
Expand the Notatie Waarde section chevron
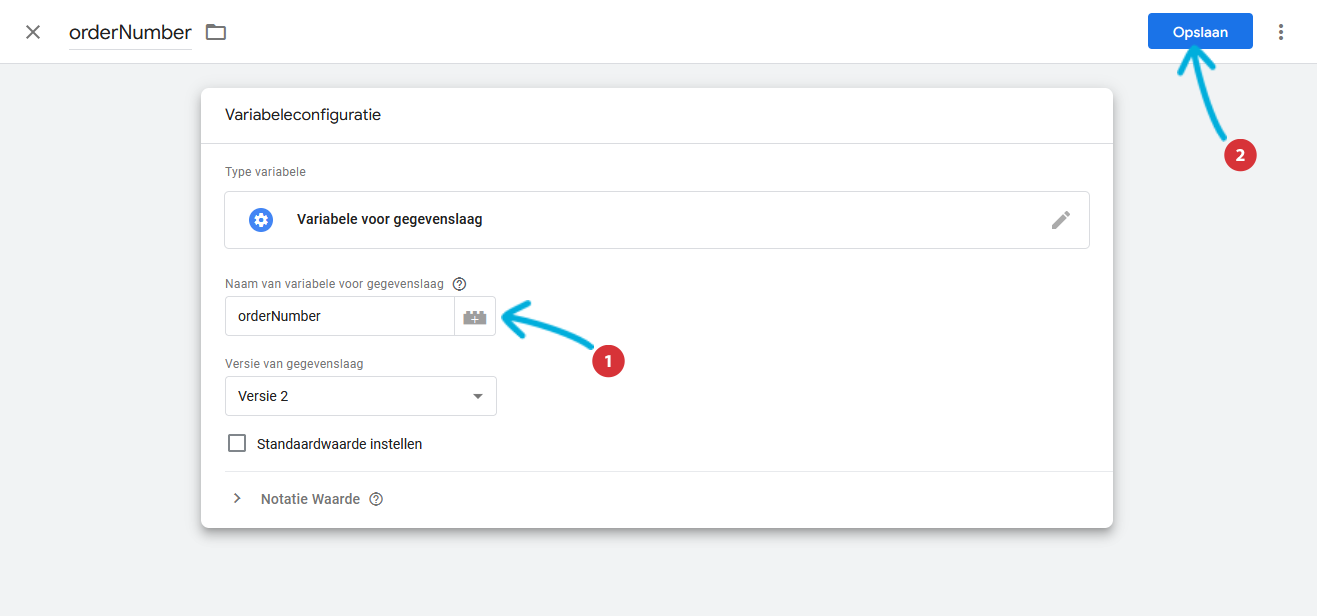(x=237, y=498)
